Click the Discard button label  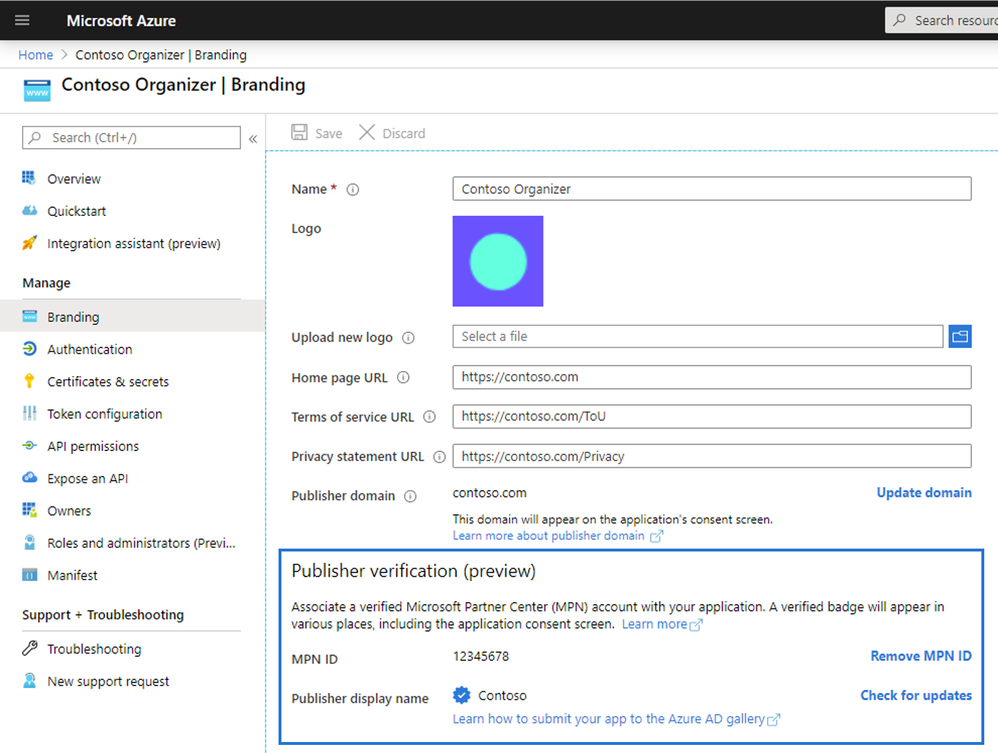tap(404, 134)
